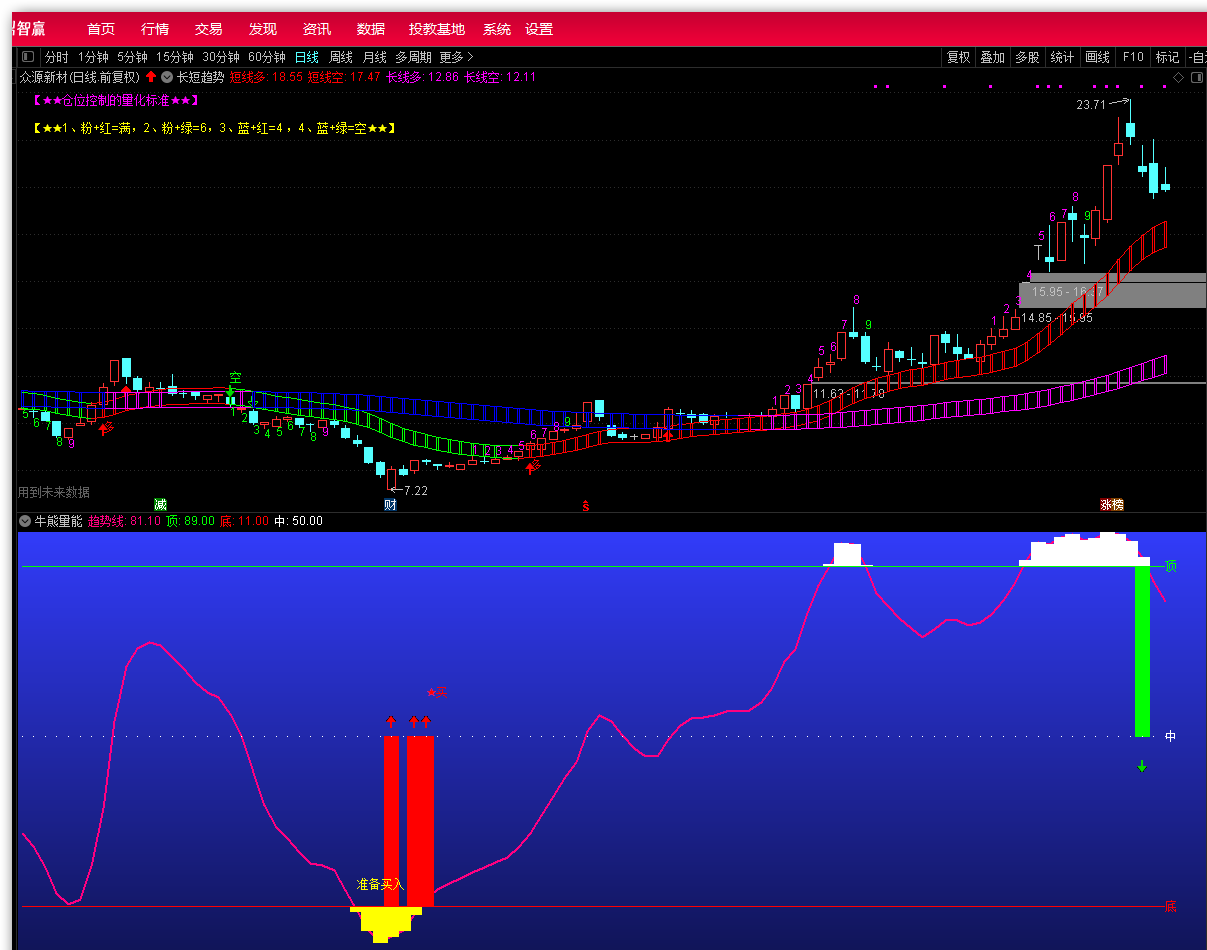
Task: Switch to 分时 intraday view
Action: (x=57, y=57)
